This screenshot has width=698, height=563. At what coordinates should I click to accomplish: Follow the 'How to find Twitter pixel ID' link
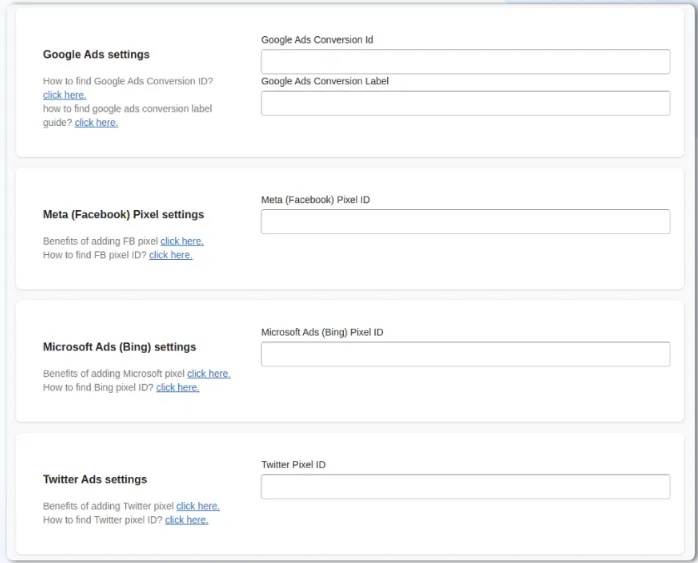(187, 520)
